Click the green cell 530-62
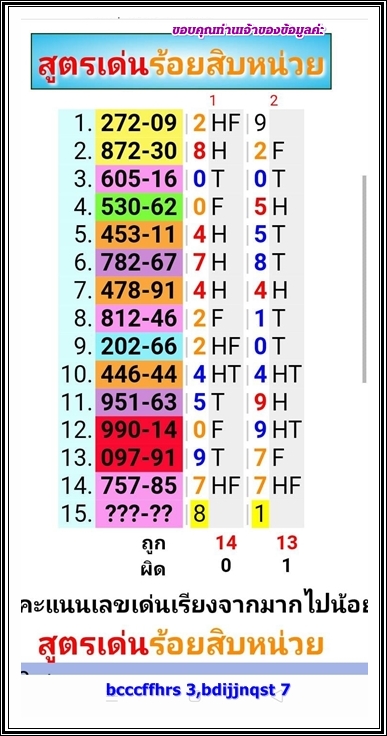This screenshot has height=736, width=387. 139,207
